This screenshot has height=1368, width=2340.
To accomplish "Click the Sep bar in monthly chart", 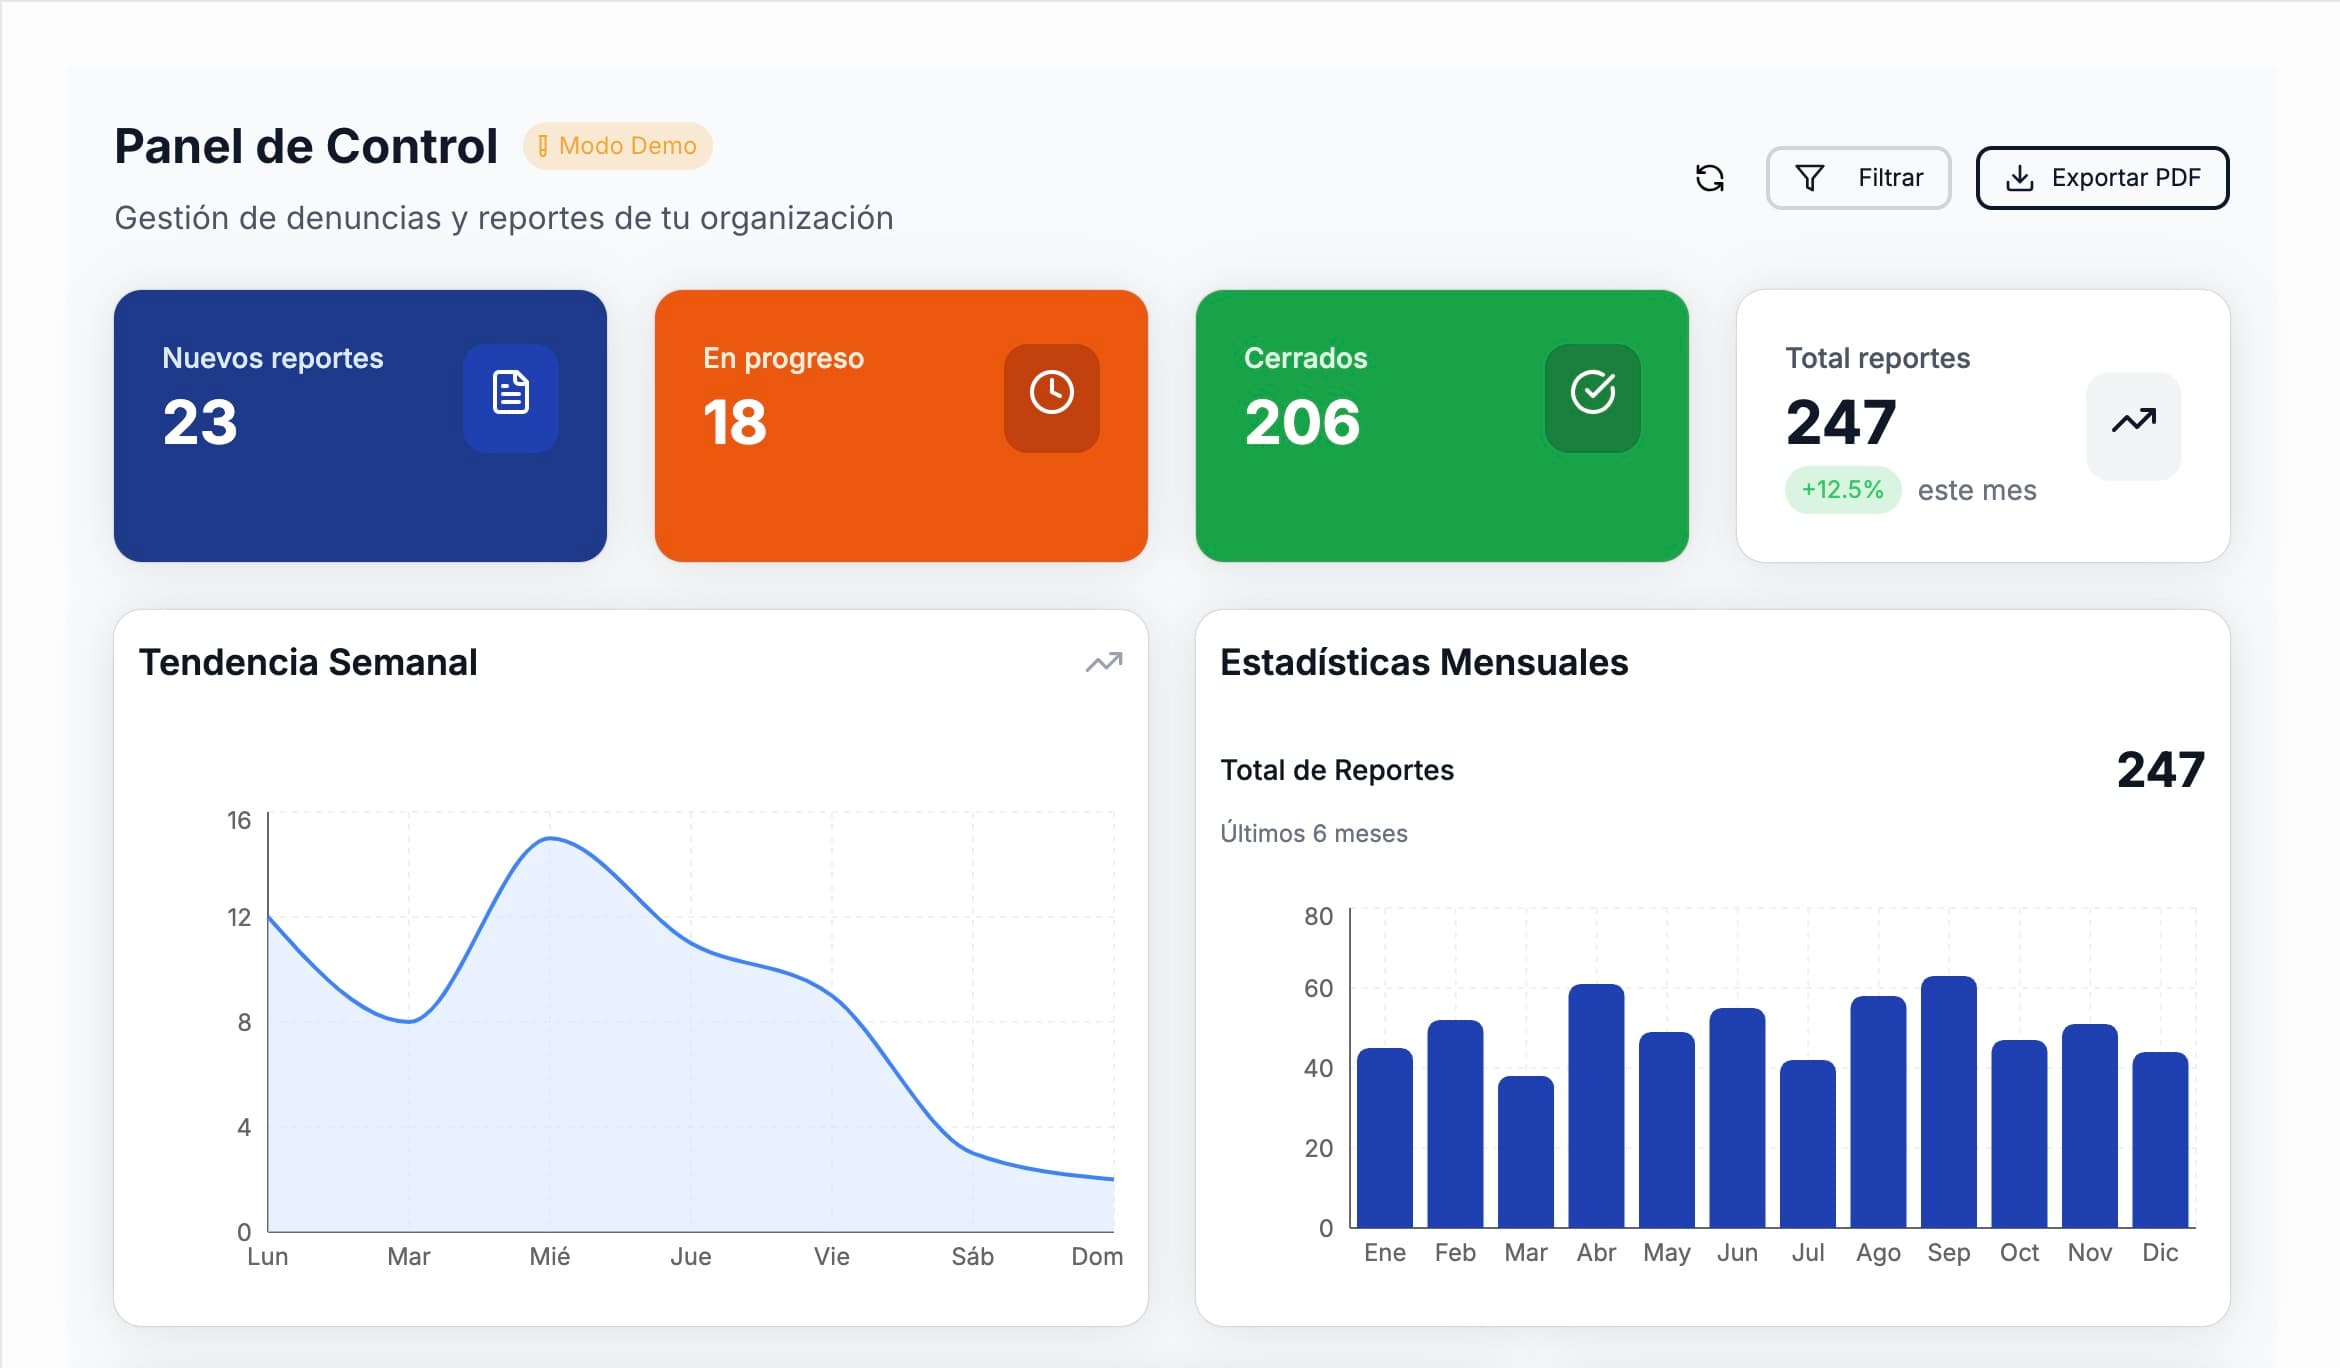I will [1948, 1100].
